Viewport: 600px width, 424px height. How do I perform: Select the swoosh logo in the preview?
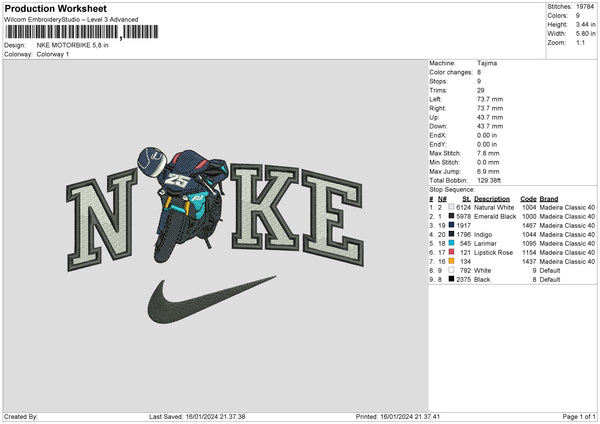coord(211,300)
